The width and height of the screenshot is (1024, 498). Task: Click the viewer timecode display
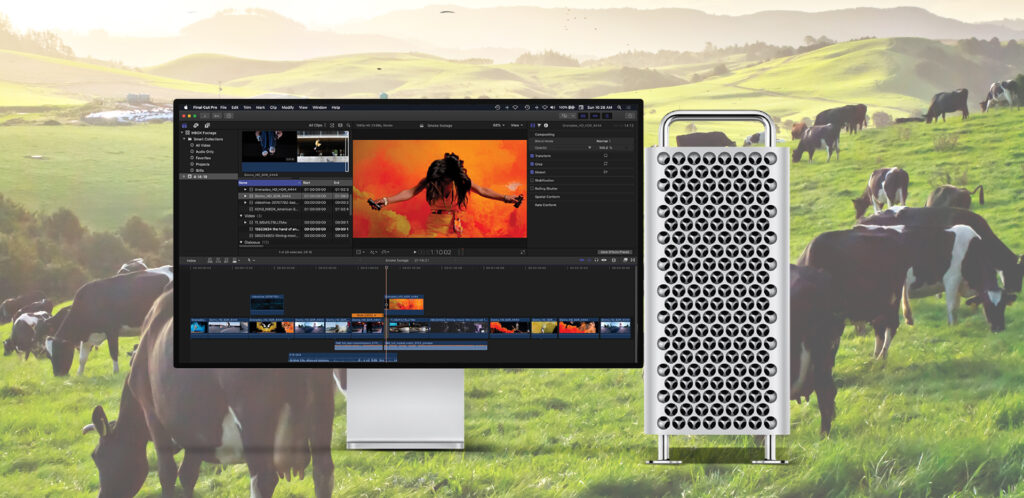click(x=435, y=252)
